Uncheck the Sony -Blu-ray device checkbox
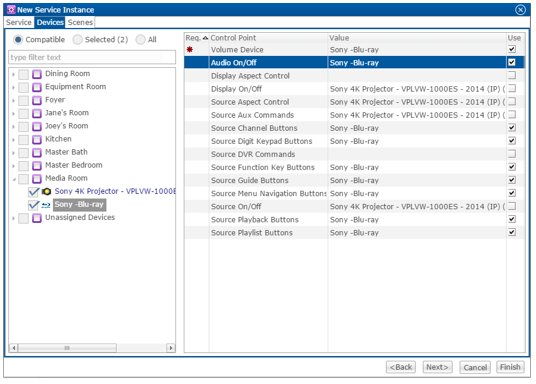The height and width of the screenshot is (384, 536). pos(34,205)
